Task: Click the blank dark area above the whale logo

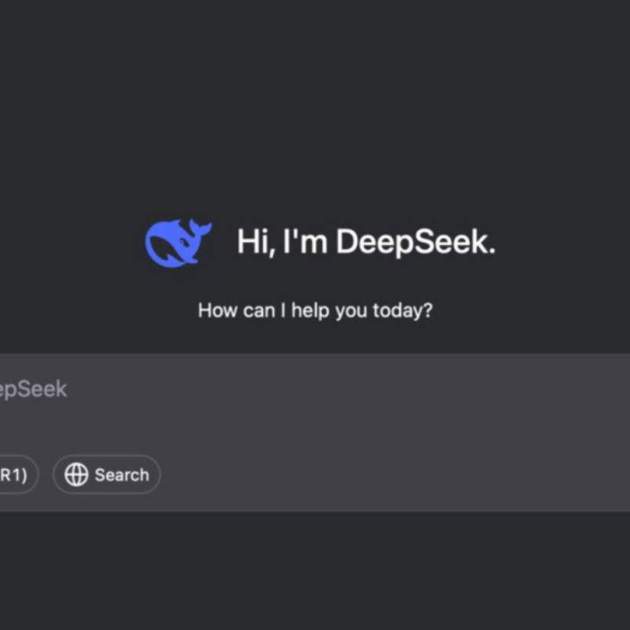Action: pyautogui.click(x=178, y=120)
